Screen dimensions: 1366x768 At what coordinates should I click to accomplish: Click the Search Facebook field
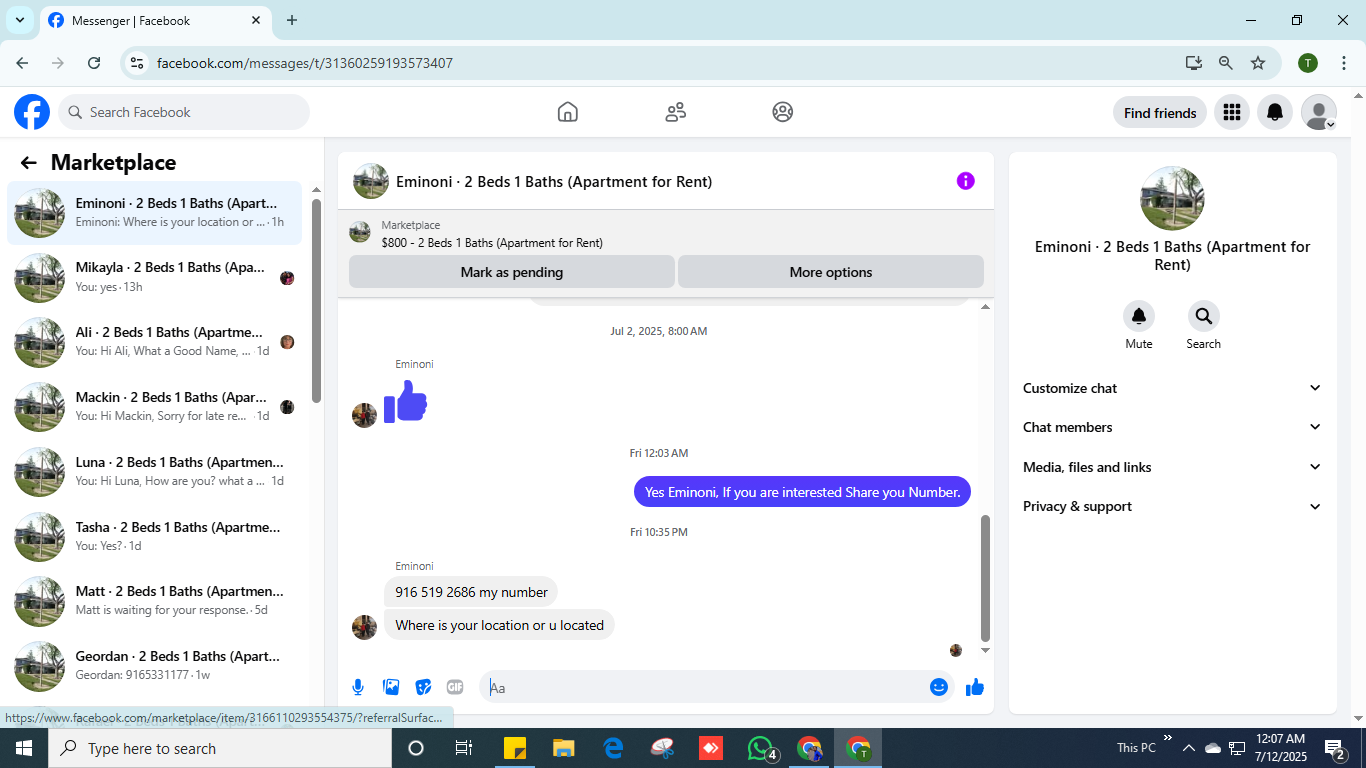pos(184,112)
